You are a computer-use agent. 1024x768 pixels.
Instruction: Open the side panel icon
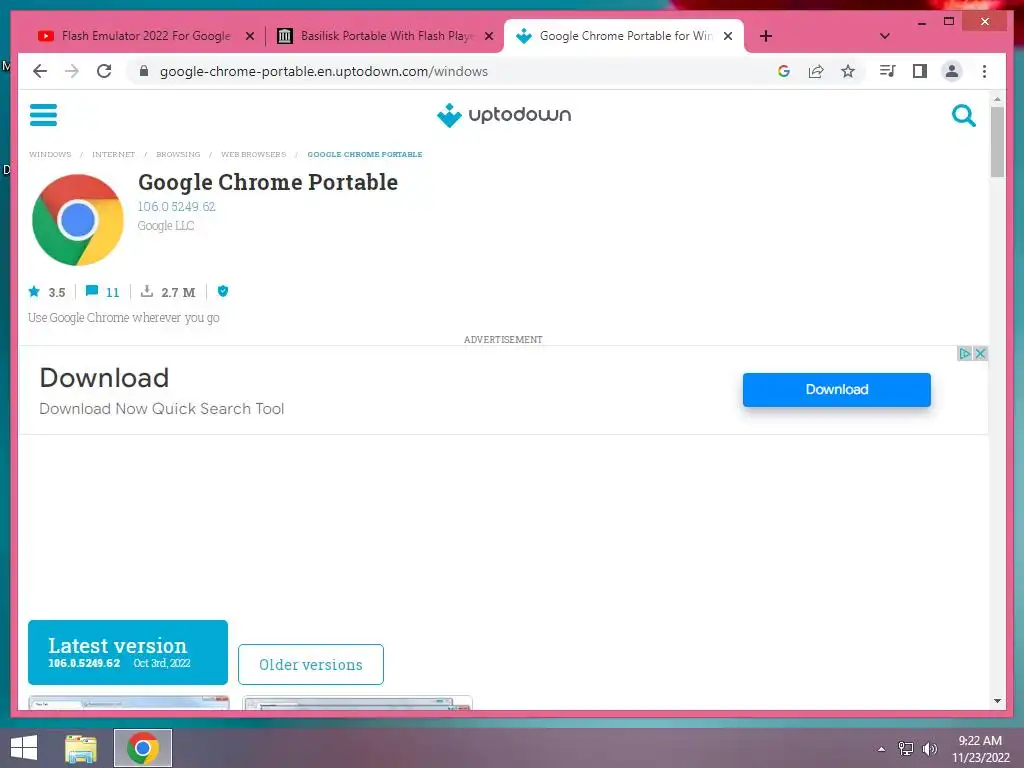coord(920,71)
